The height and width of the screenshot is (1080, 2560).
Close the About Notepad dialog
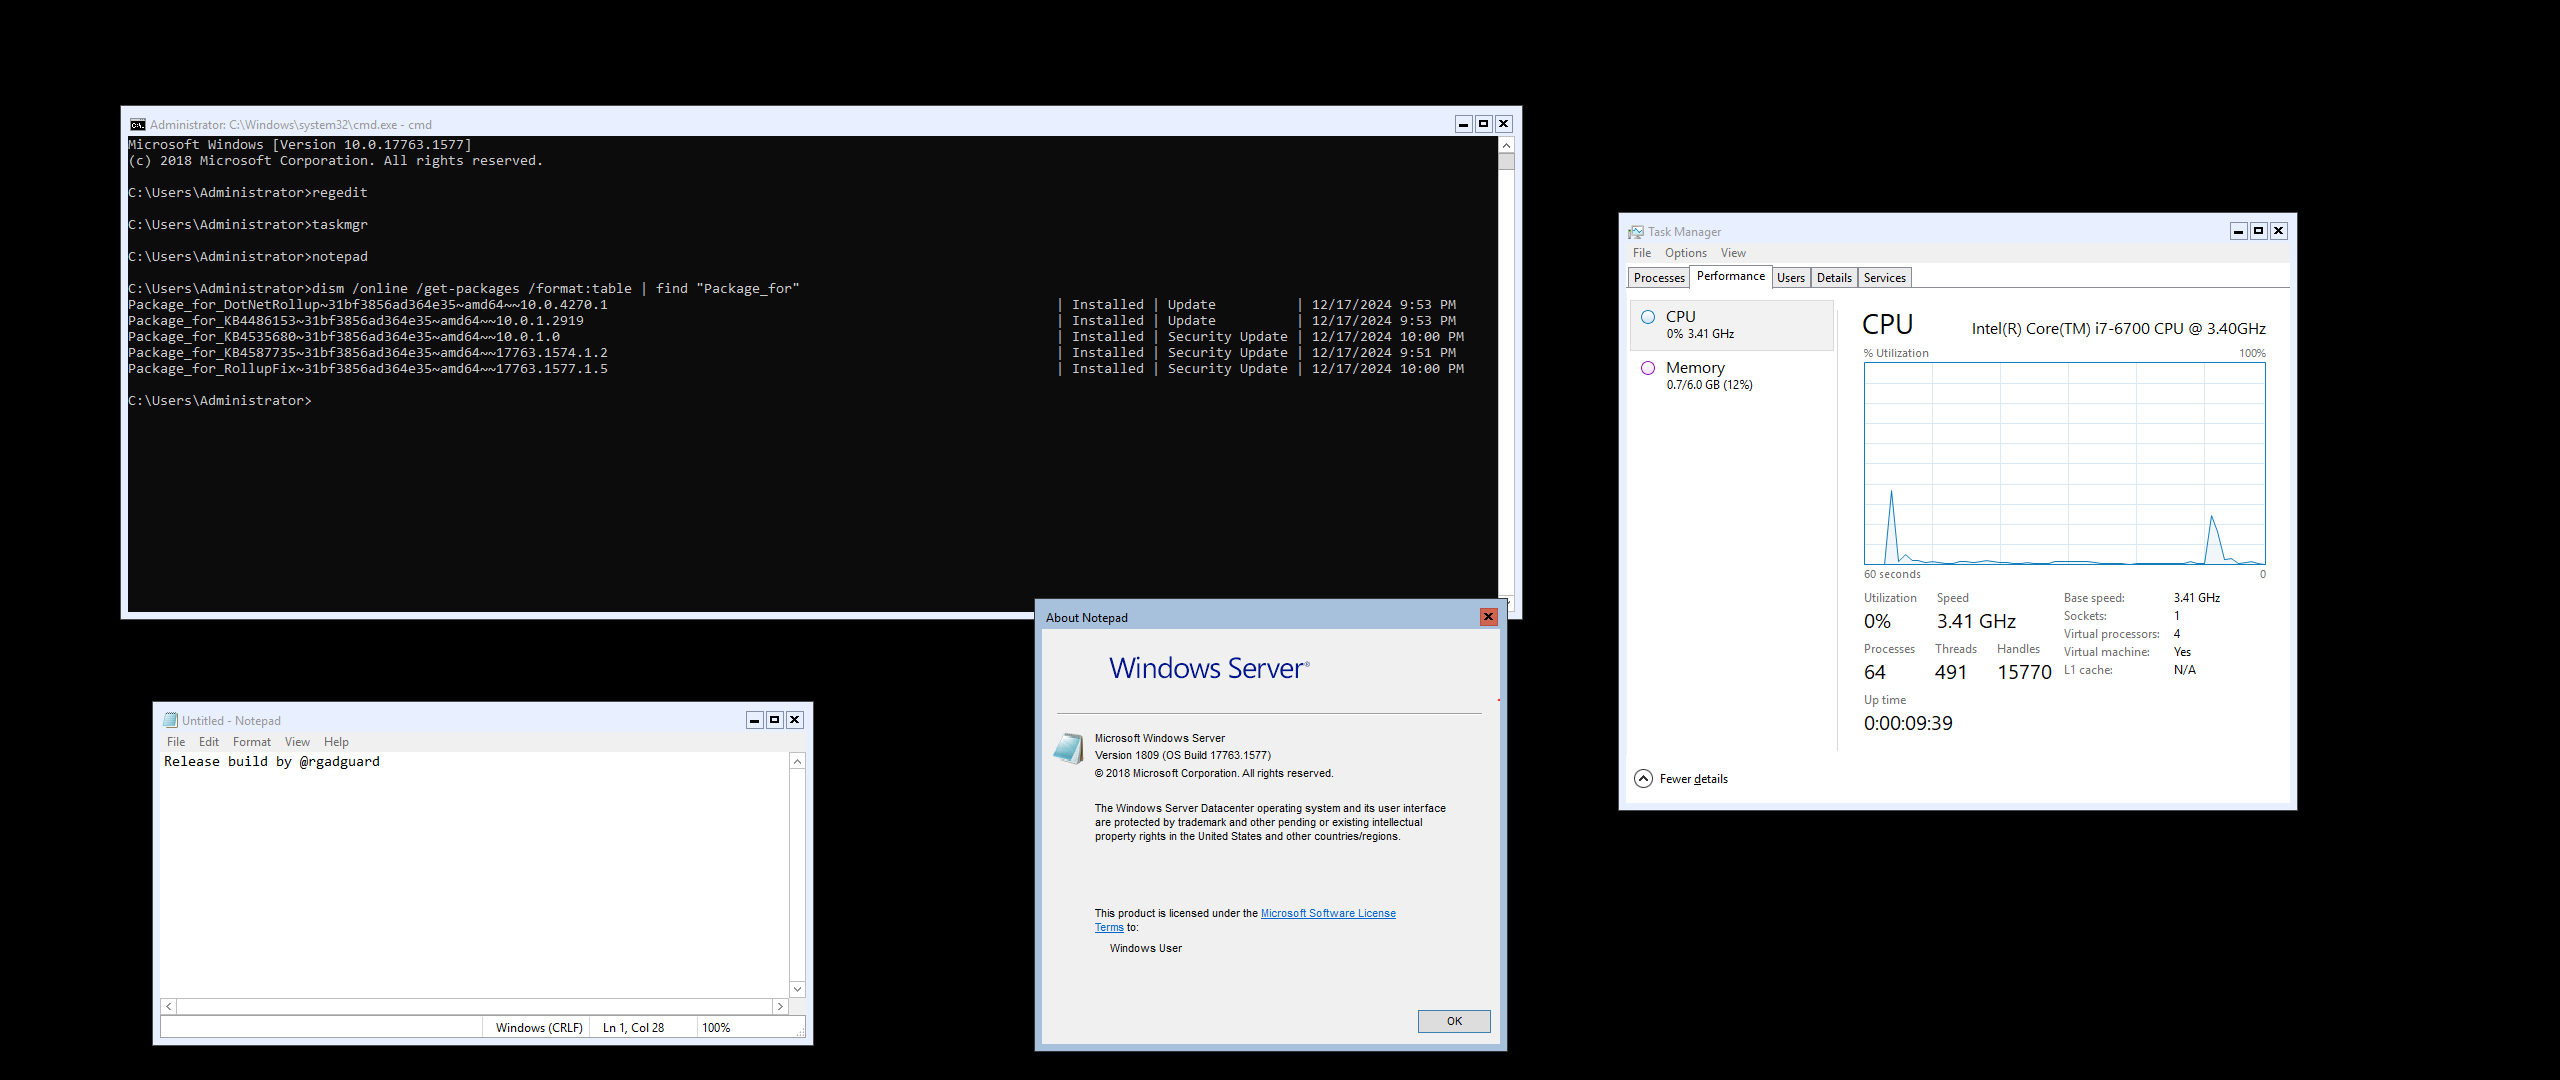(x=1488, y=617)
